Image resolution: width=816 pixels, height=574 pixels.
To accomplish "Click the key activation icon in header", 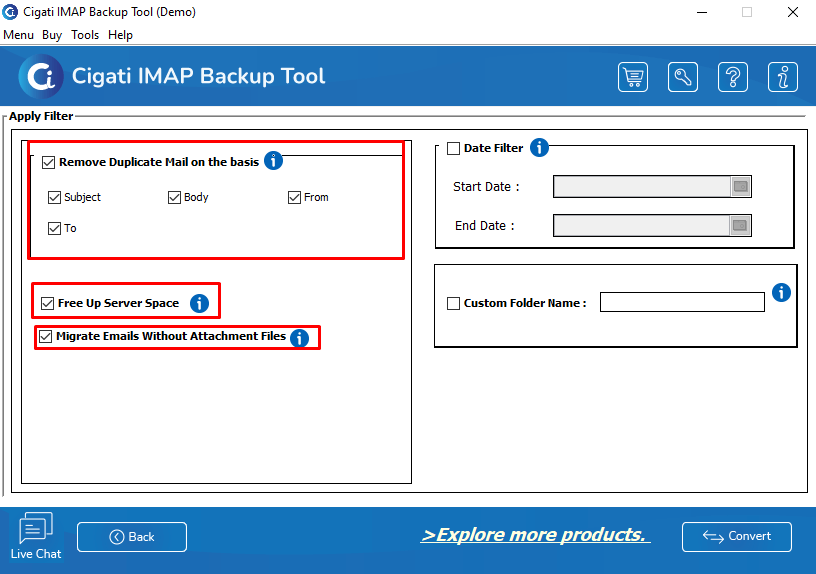I will [x=683, y=77].
